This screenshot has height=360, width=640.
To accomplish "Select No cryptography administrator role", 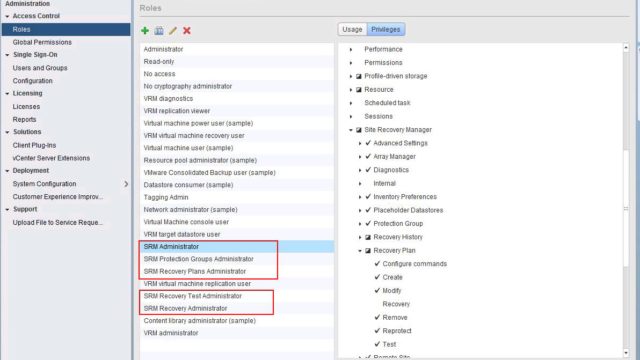I will click(237, 86).
